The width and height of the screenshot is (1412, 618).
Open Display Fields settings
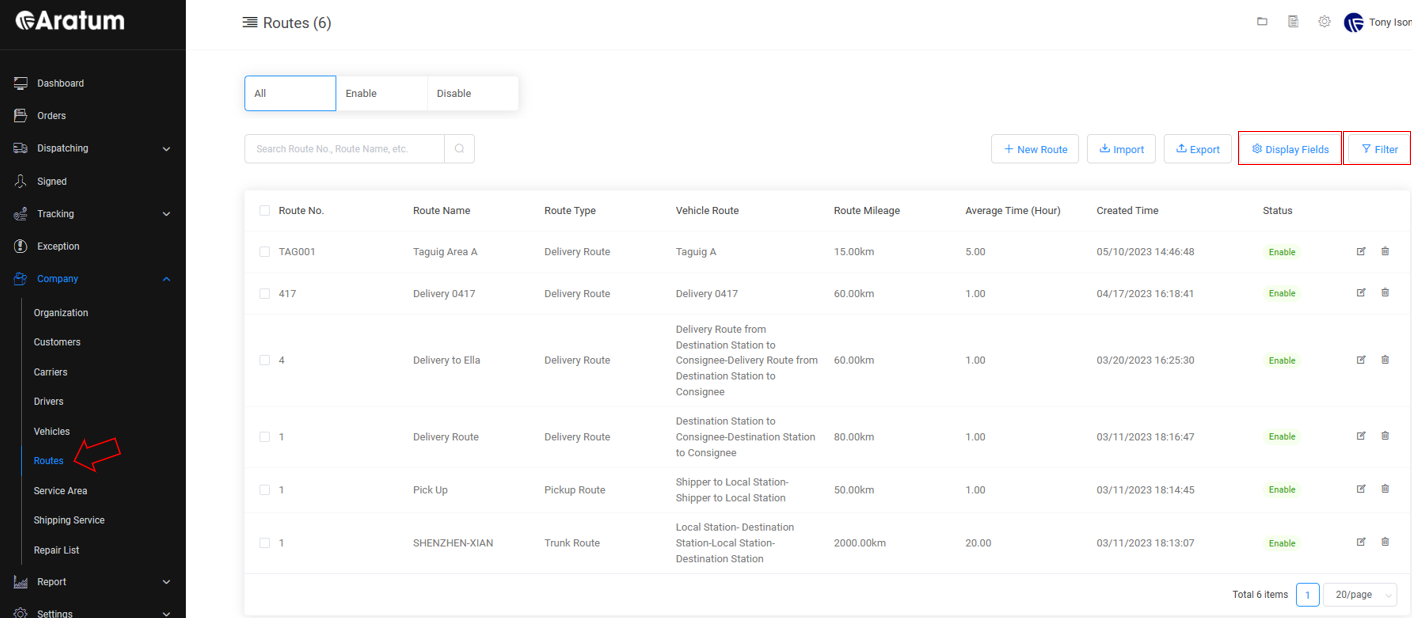tap(1290, 149)
